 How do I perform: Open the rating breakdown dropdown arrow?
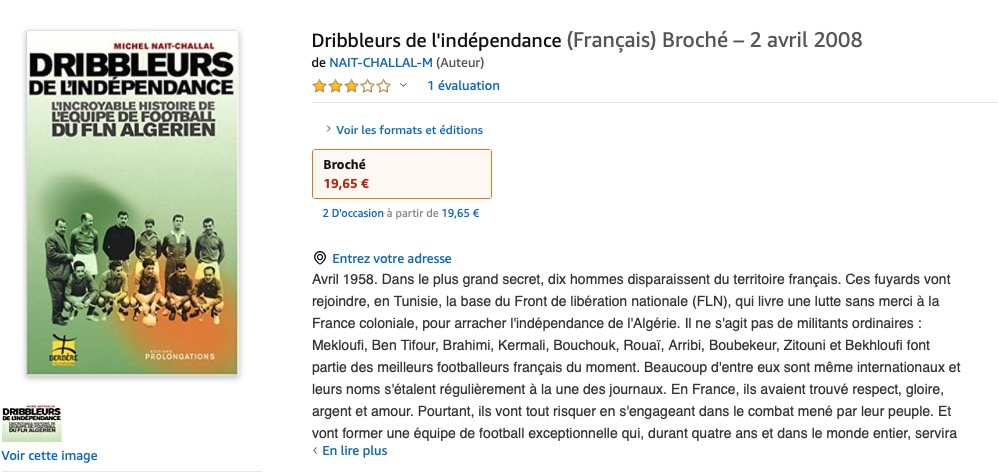click(x=403, y=85)
